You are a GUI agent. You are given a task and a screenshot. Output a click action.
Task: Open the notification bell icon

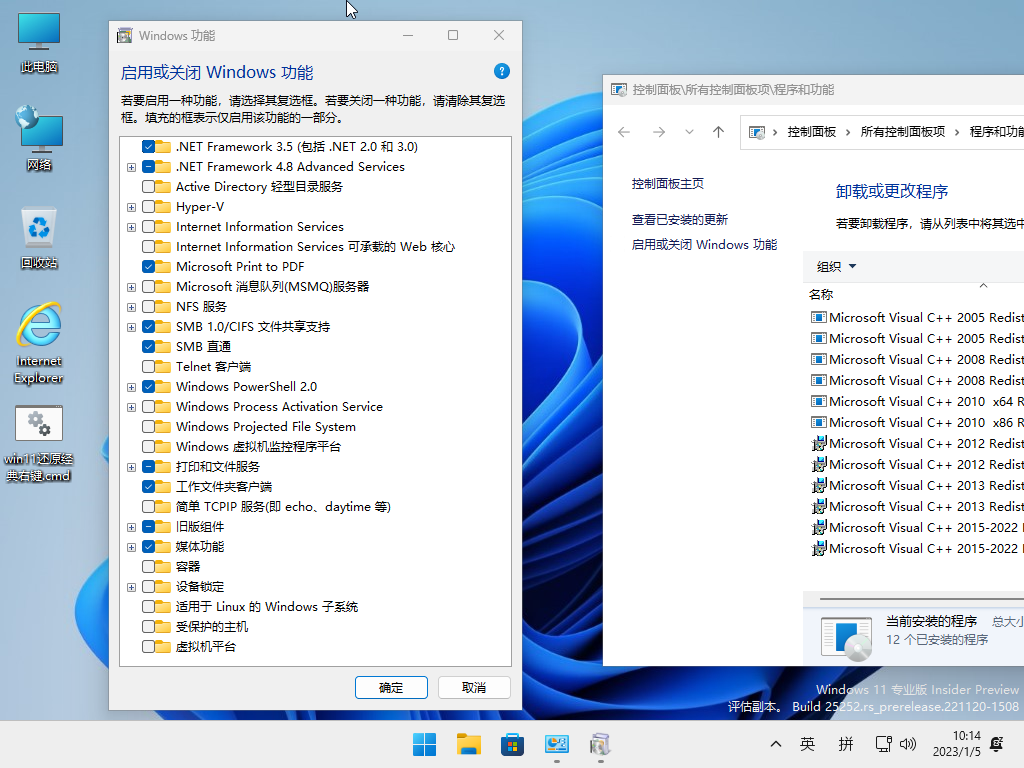pos(997,743)
